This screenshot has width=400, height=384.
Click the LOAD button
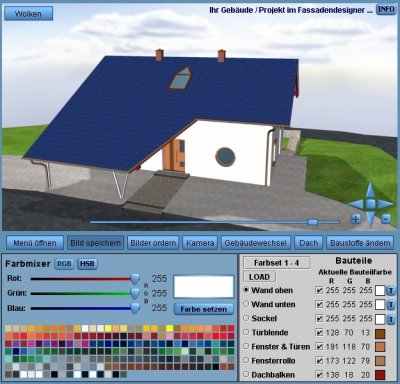(x=260, y=277)
